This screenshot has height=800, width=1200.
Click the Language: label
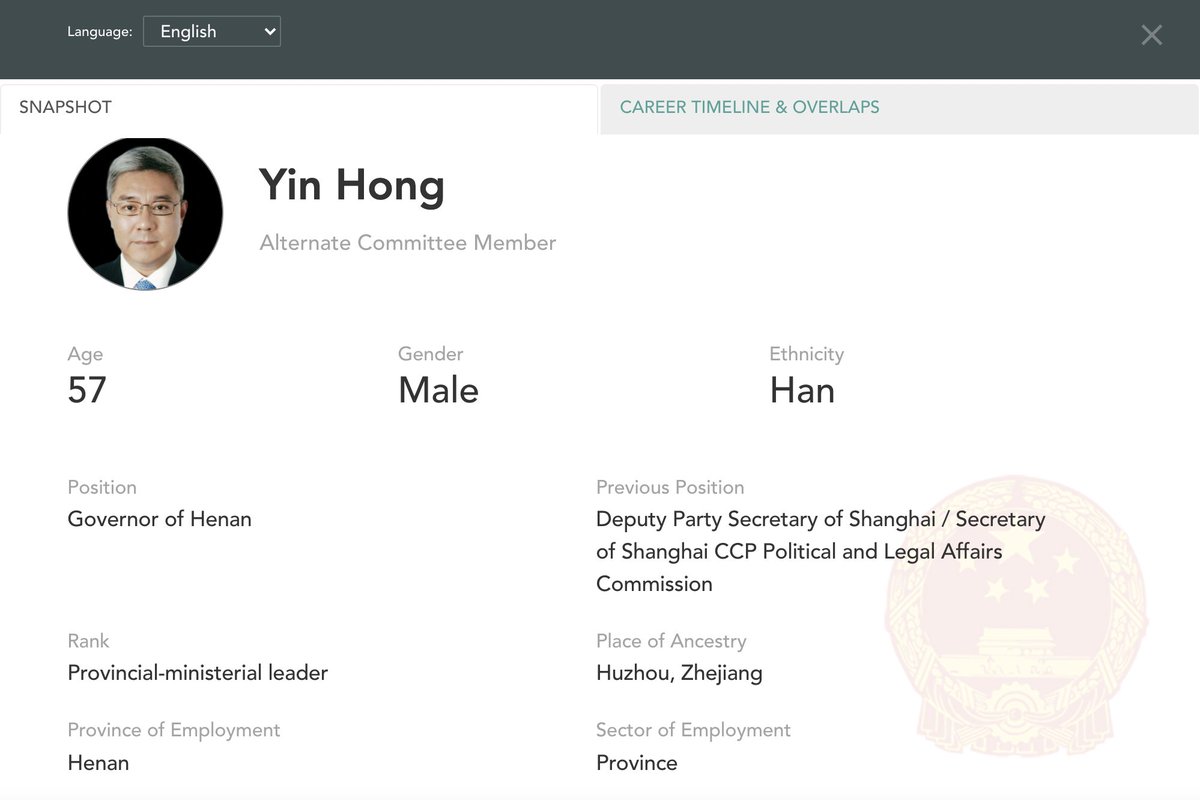coord(100,32)
